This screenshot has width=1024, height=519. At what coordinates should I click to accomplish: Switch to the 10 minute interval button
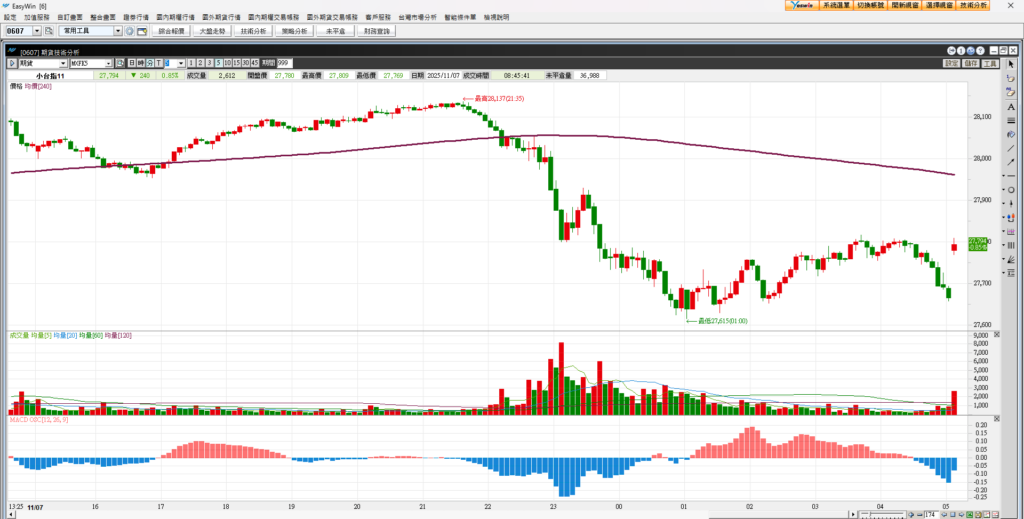(x=228, y=63)
